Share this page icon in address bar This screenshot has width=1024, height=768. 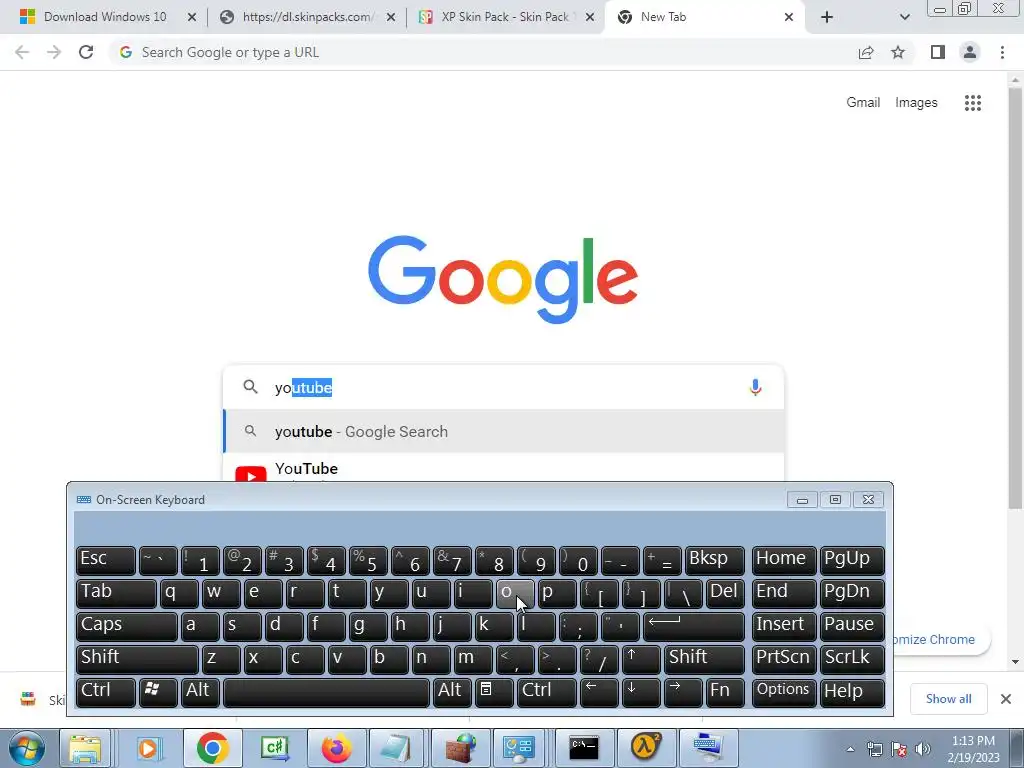click(x=866, y=52)
